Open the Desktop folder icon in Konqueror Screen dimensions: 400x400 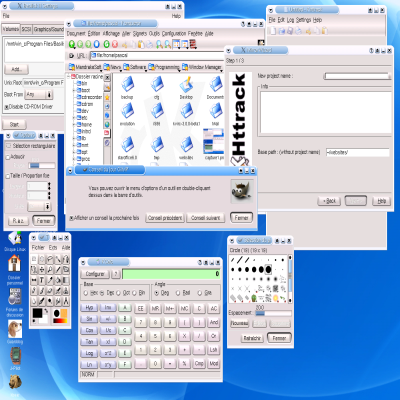186,87
